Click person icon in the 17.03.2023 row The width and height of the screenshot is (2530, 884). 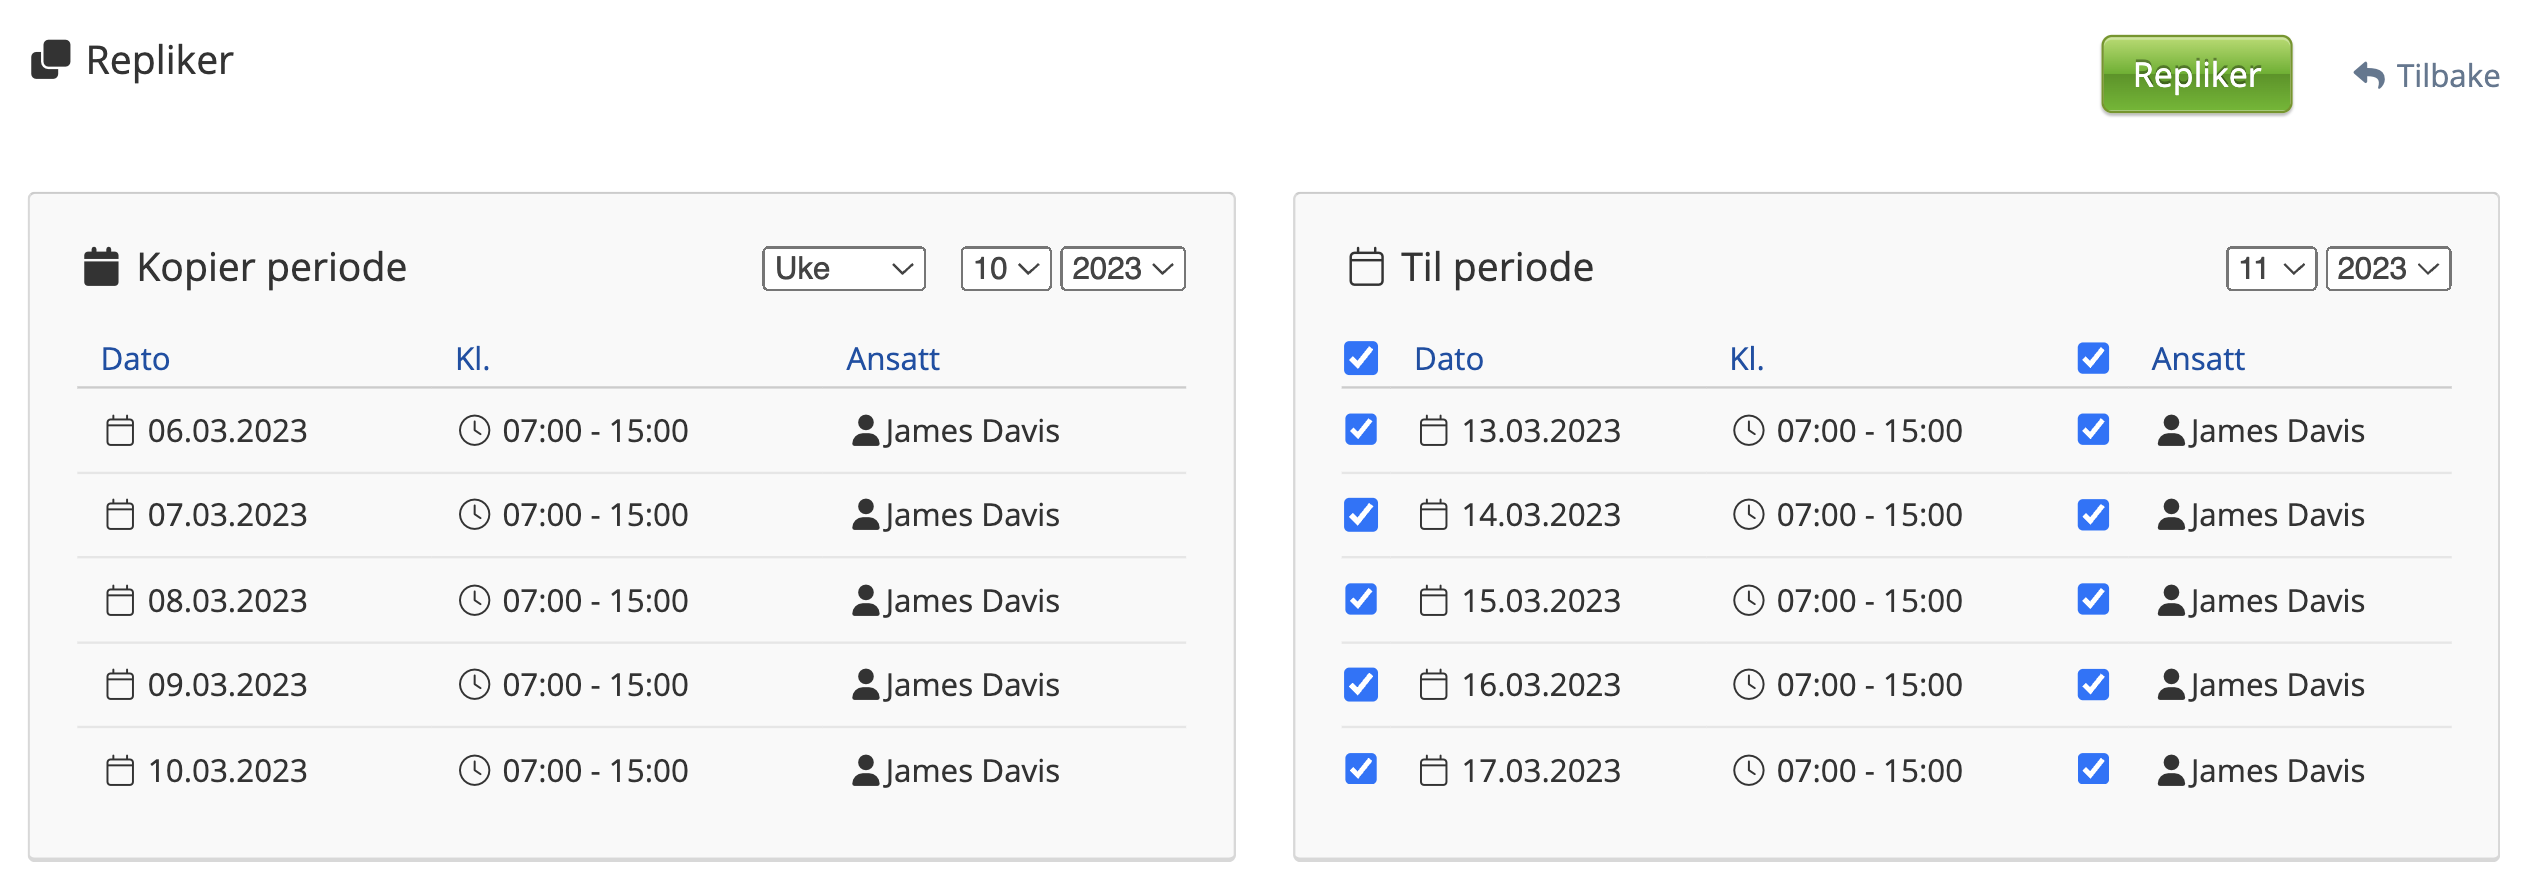(x=2171, y=770)
